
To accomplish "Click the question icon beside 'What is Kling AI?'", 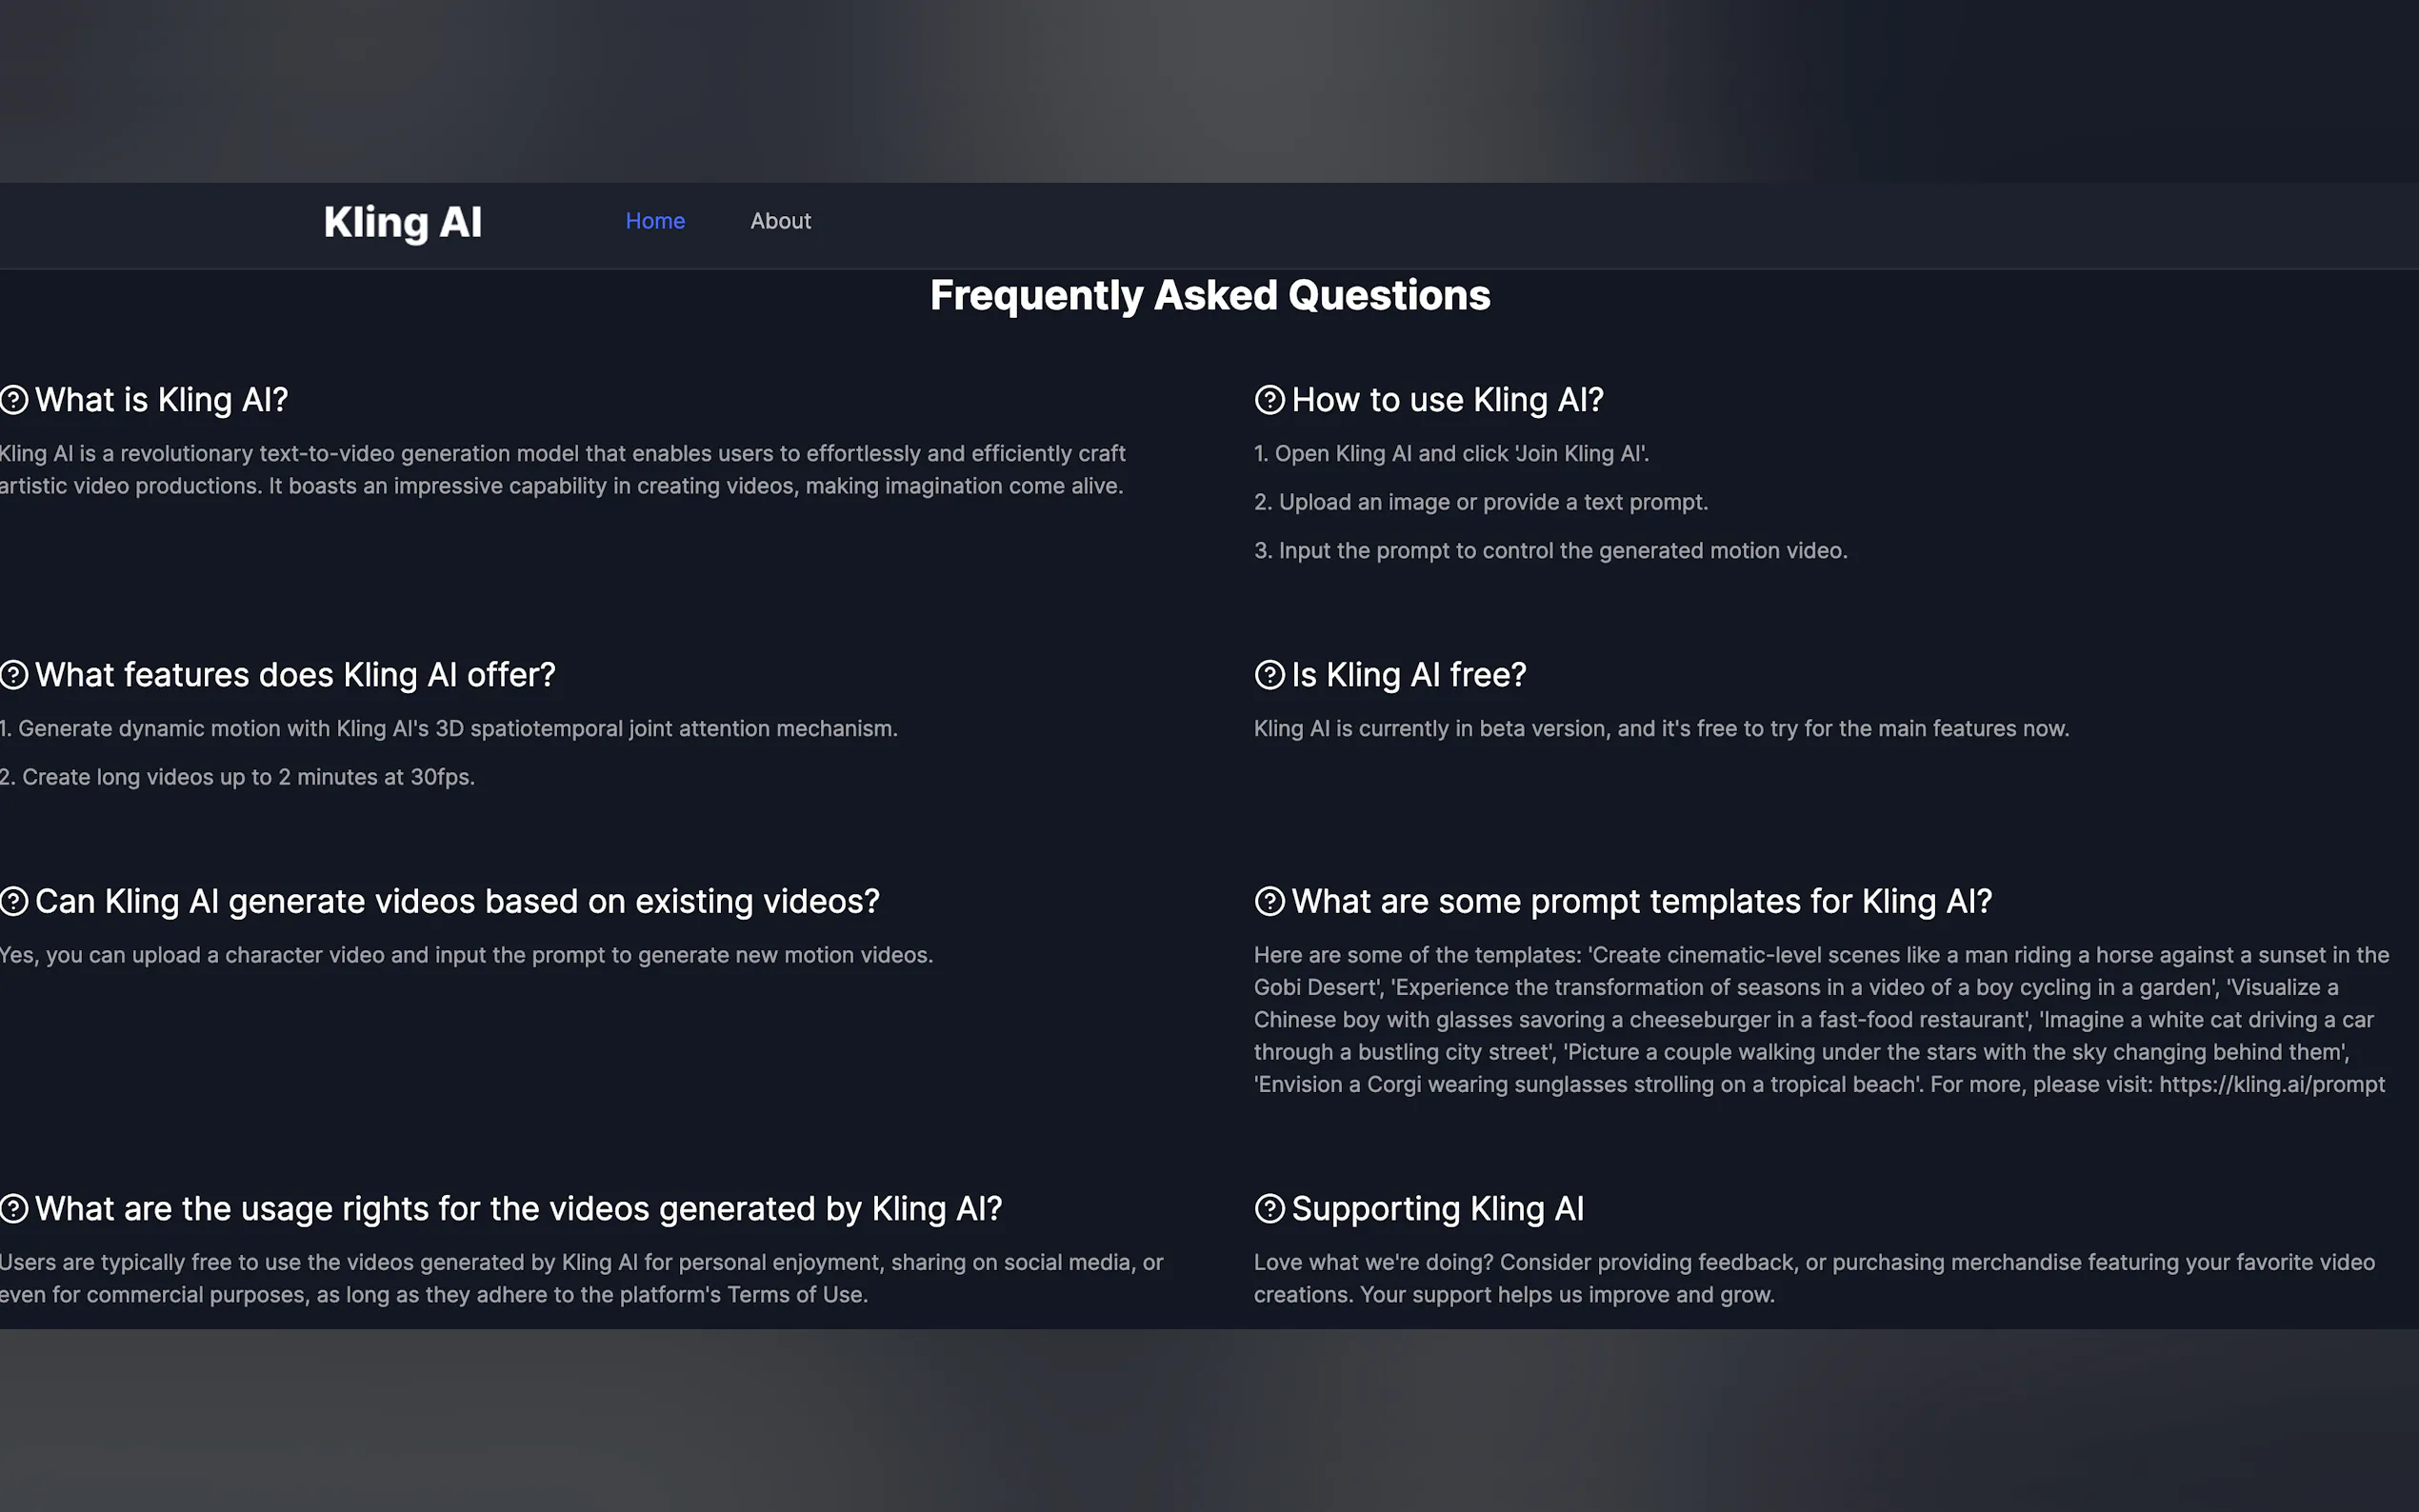I will point(14,400).
